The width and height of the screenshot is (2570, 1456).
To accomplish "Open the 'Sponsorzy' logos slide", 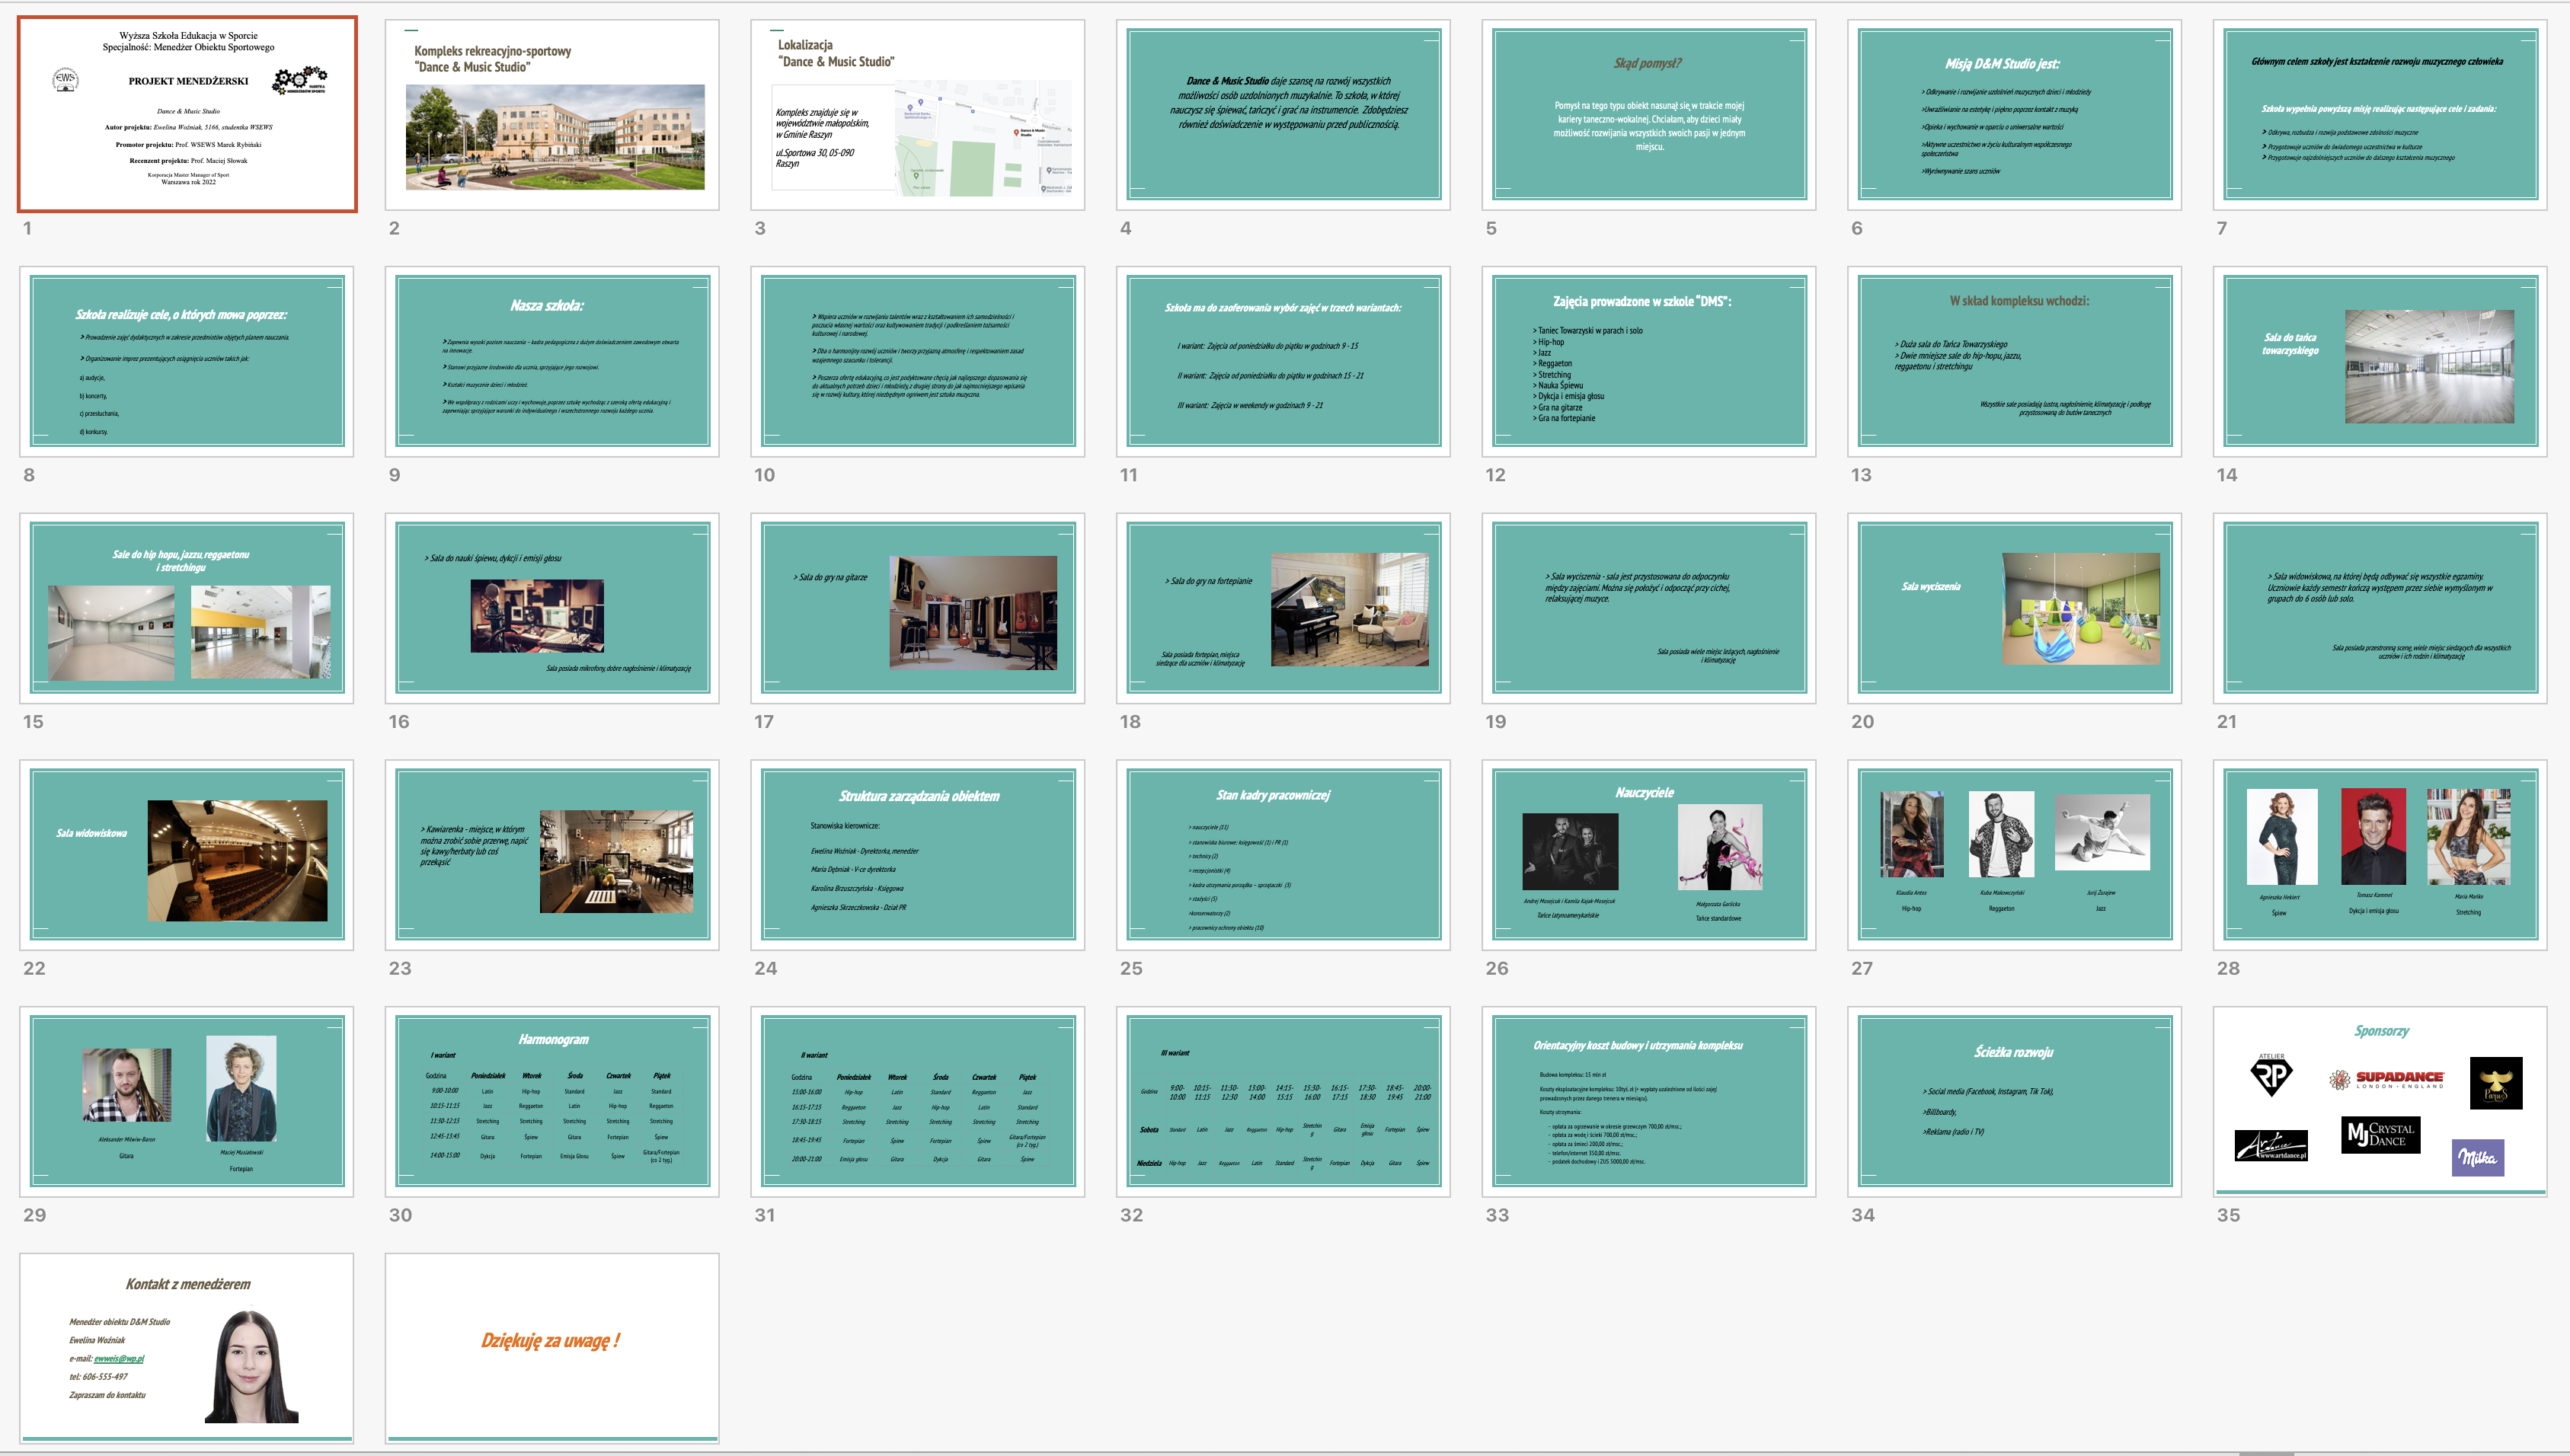I will (2379, 1101).
